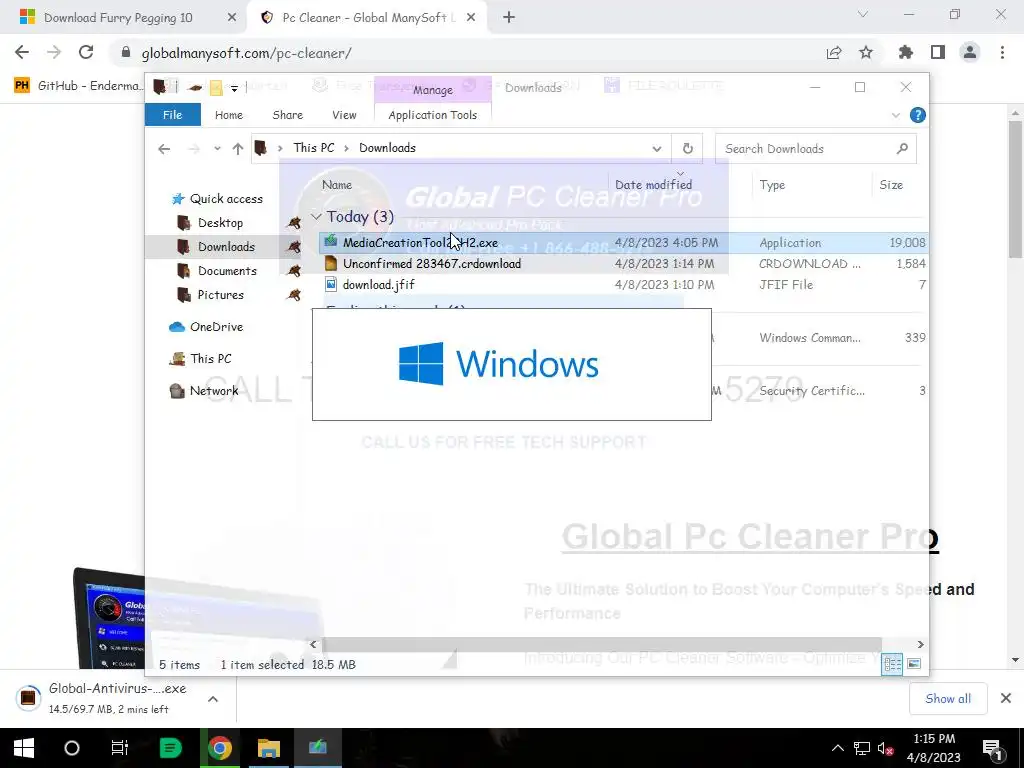This screenshot has width=1024, height=768.
Task: Switch to large icons view
Action: tap(914, 664)
